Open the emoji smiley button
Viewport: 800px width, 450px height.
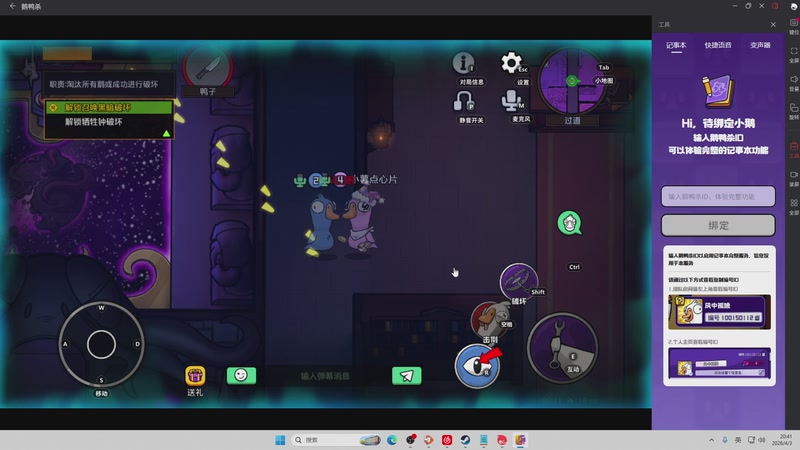coord(241,376)
